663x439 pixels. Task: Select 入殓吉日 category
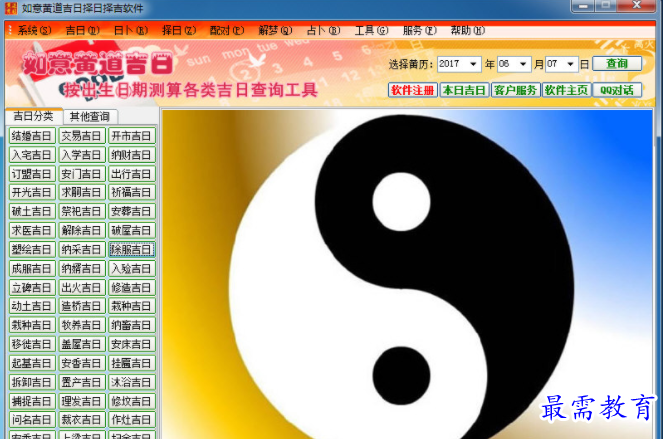coord(132,269)
